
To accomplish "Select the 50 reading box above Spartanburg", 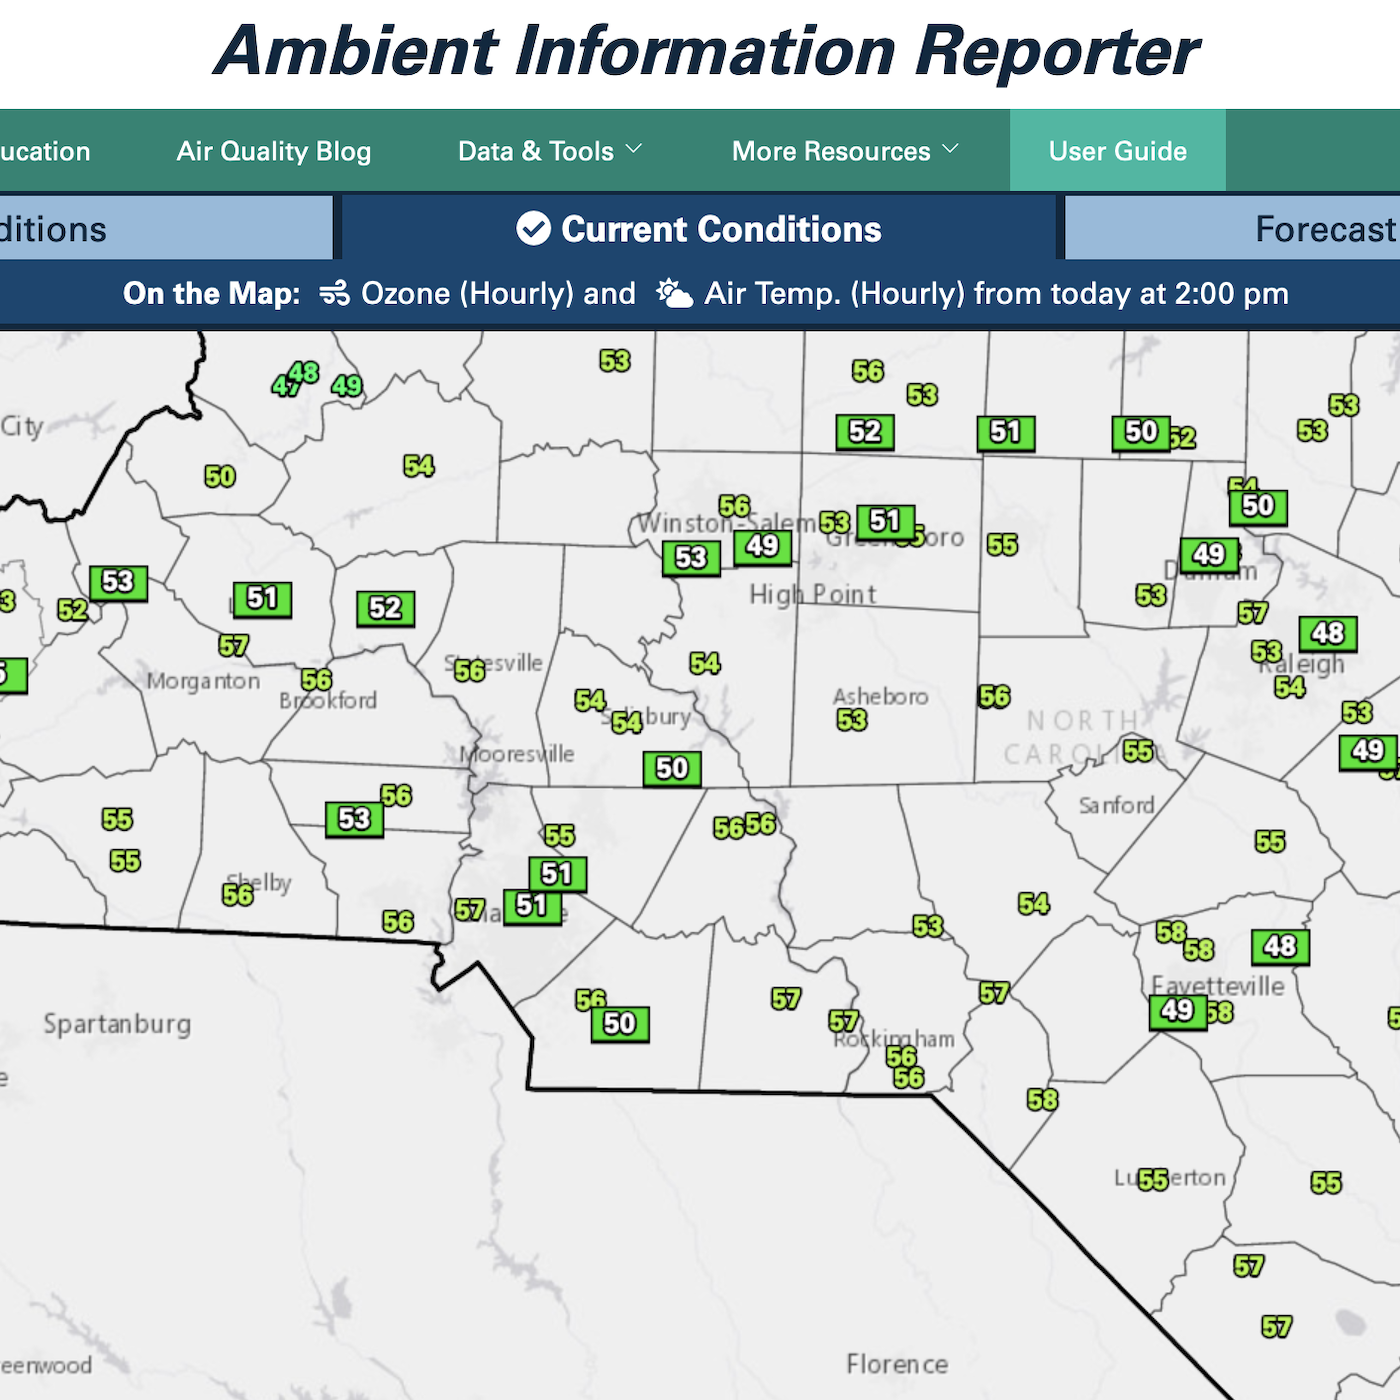I will (619, 1024).
